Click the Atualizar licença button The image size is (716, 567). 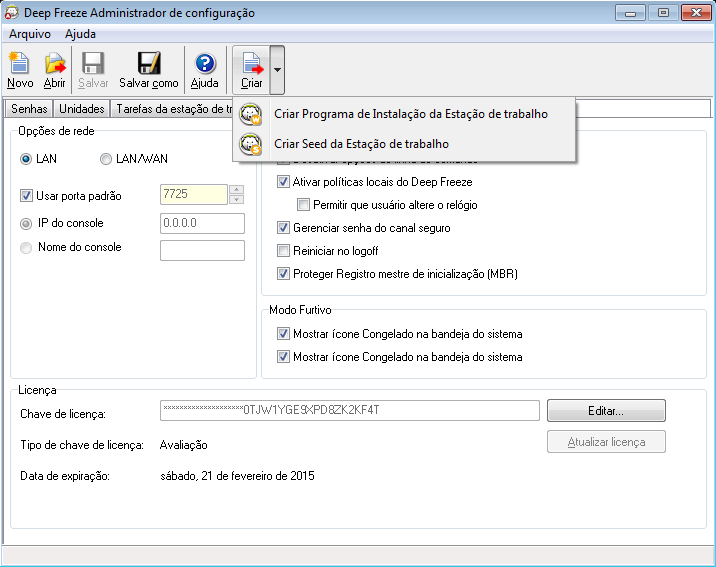tap(606, 442)
